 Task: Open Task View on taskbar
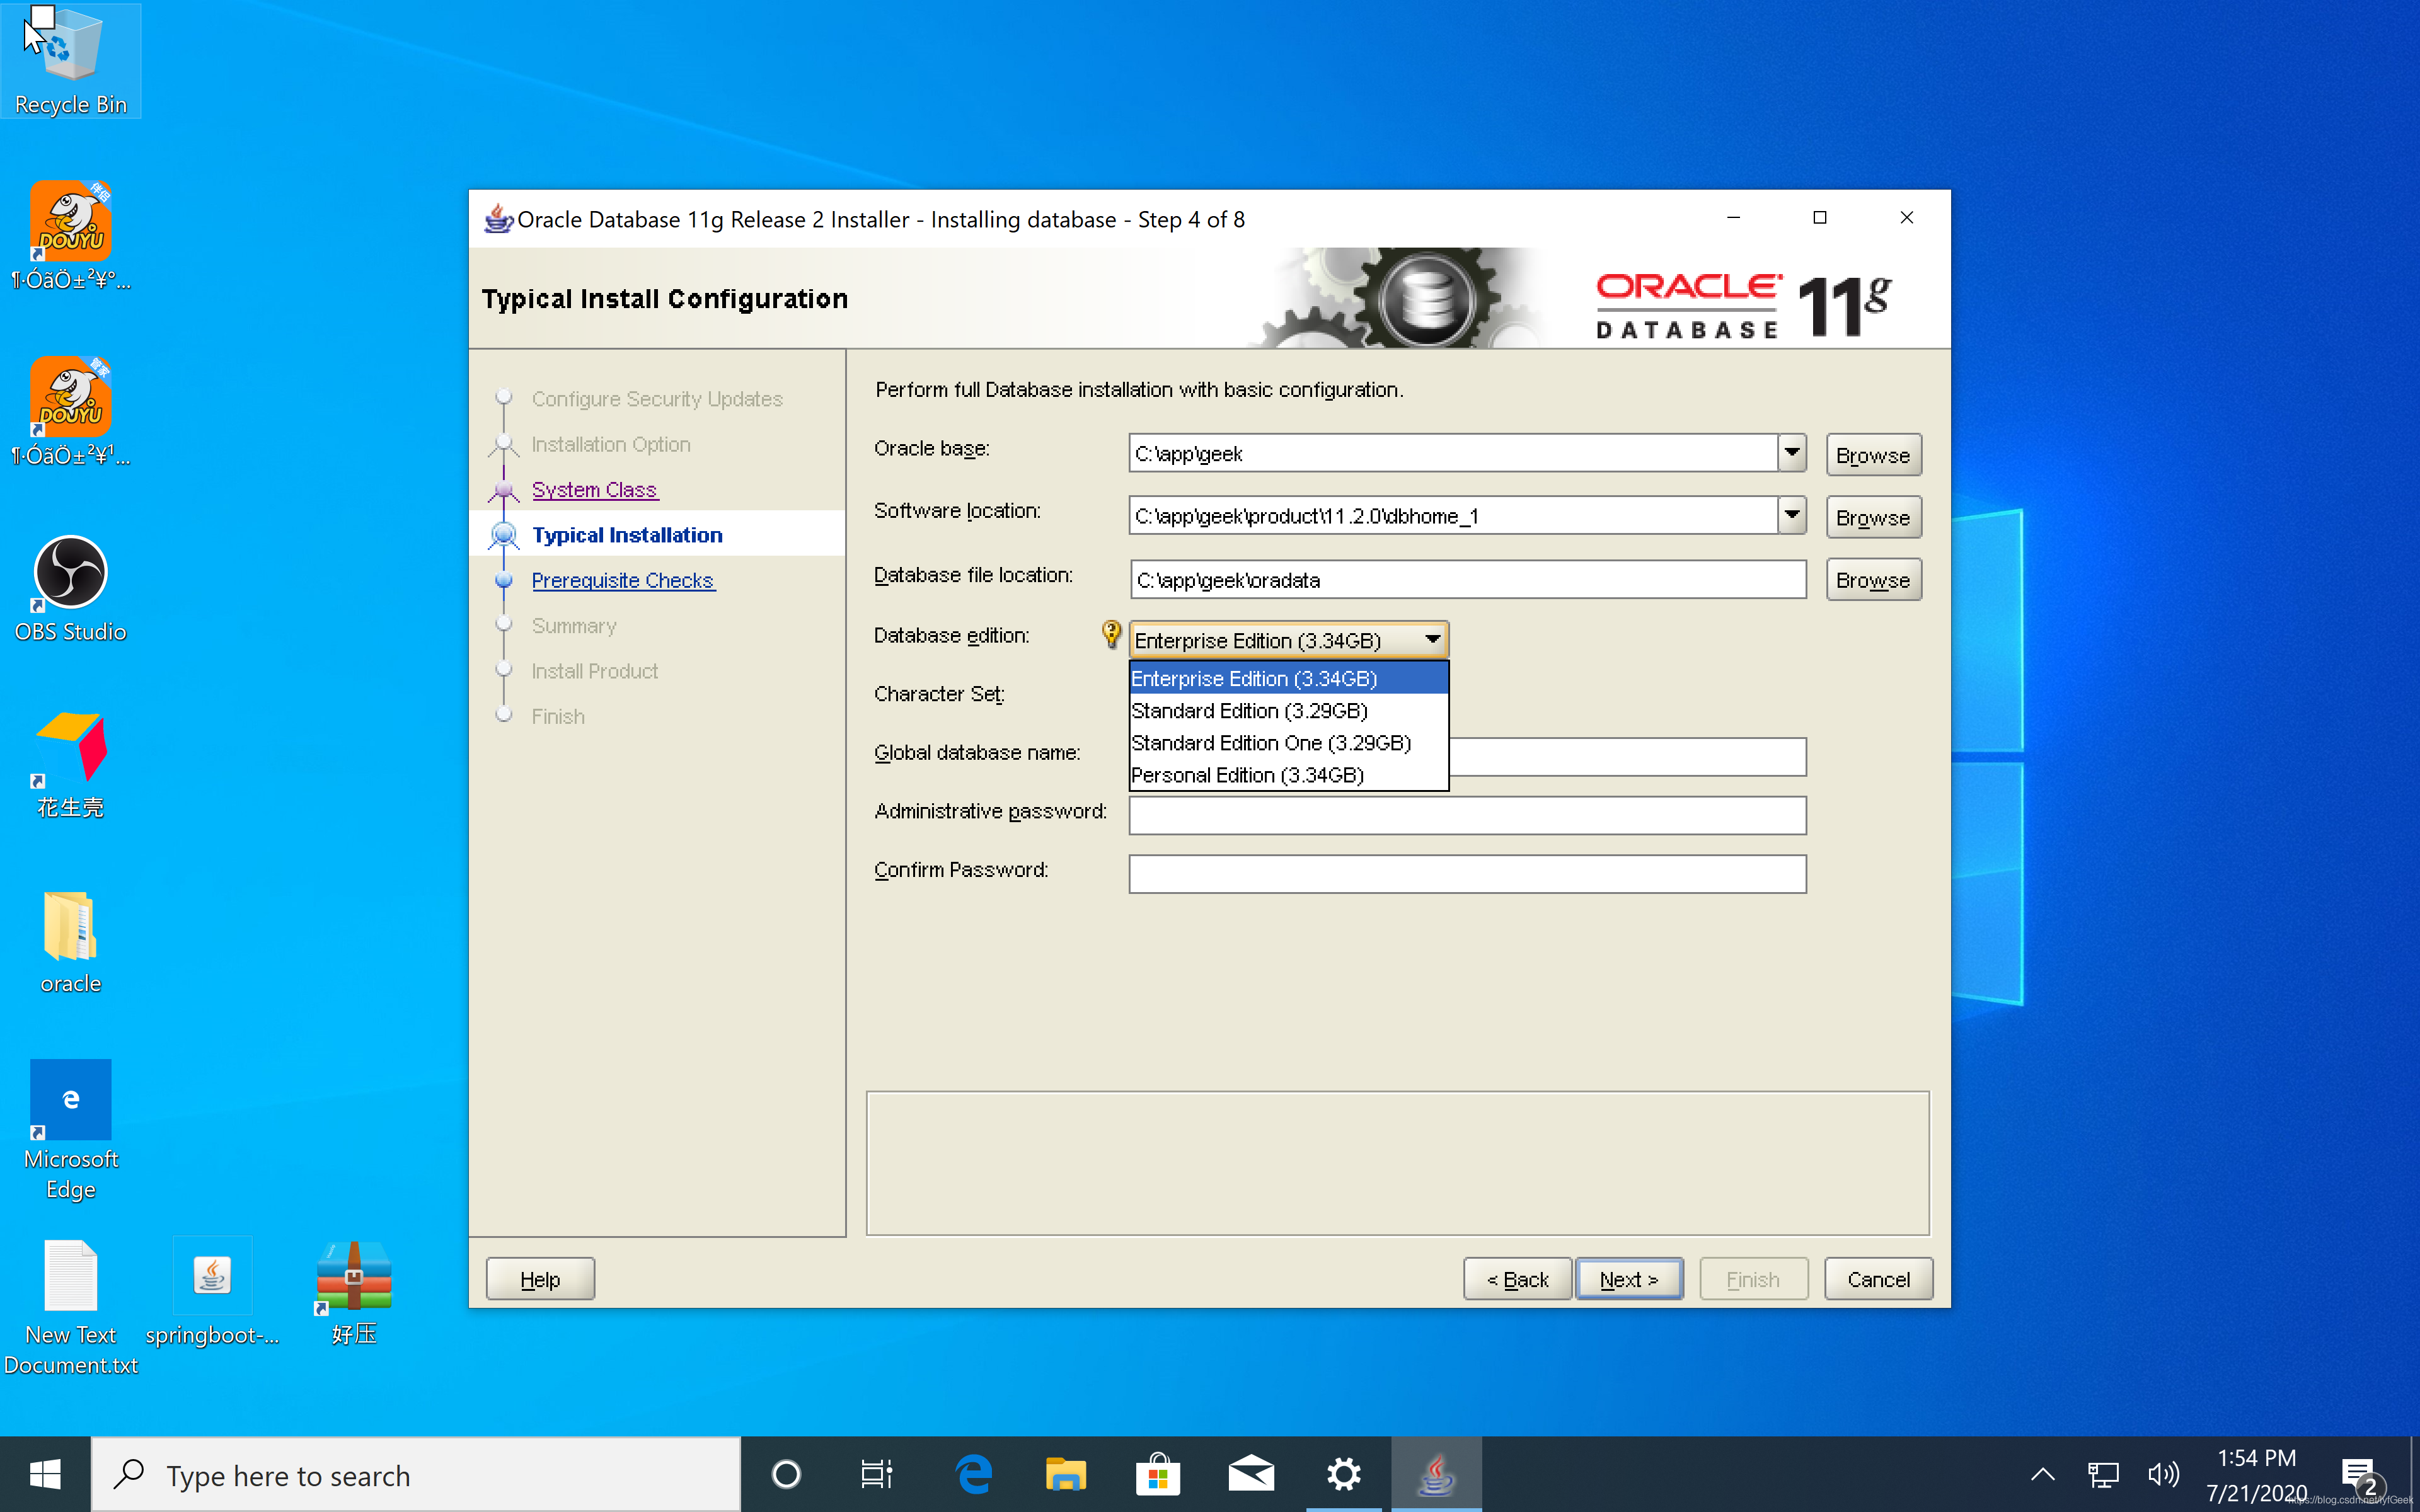(877, 1474)
